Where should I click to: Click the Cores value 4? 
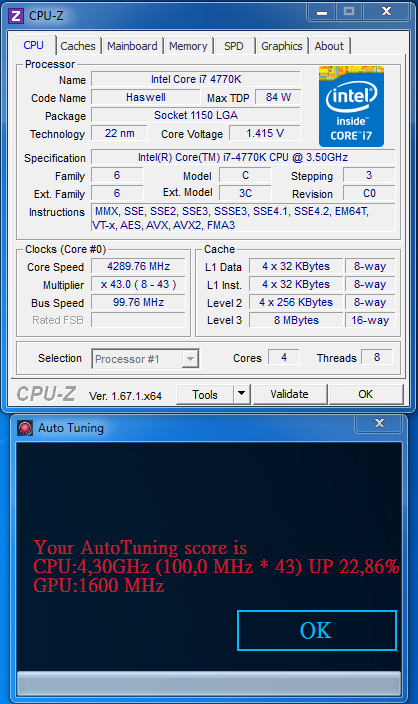pyautogui.click(x=284, y=357)
